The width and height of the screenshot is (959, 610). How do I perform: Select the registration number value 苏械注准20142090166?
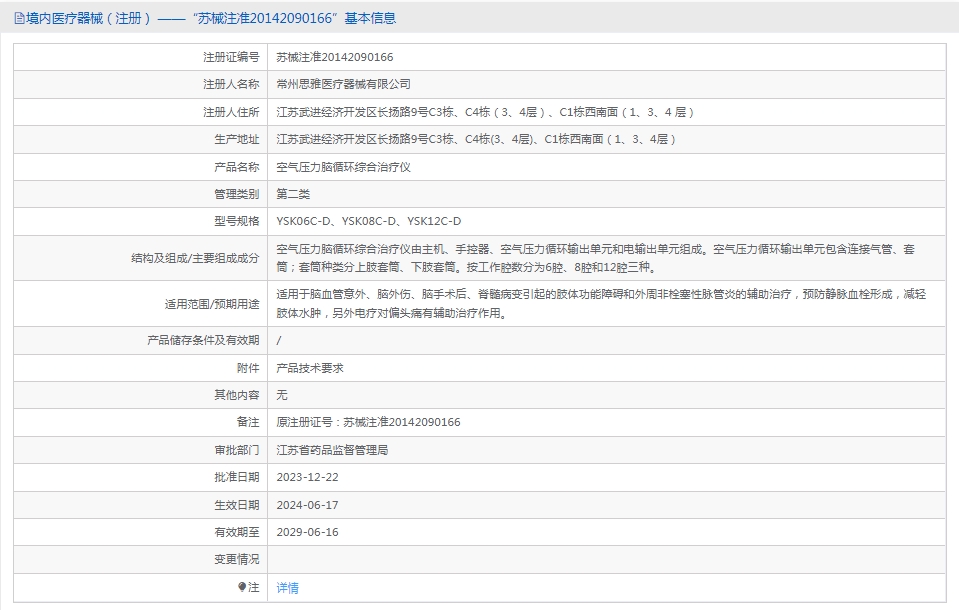click(x=335, y=57)
